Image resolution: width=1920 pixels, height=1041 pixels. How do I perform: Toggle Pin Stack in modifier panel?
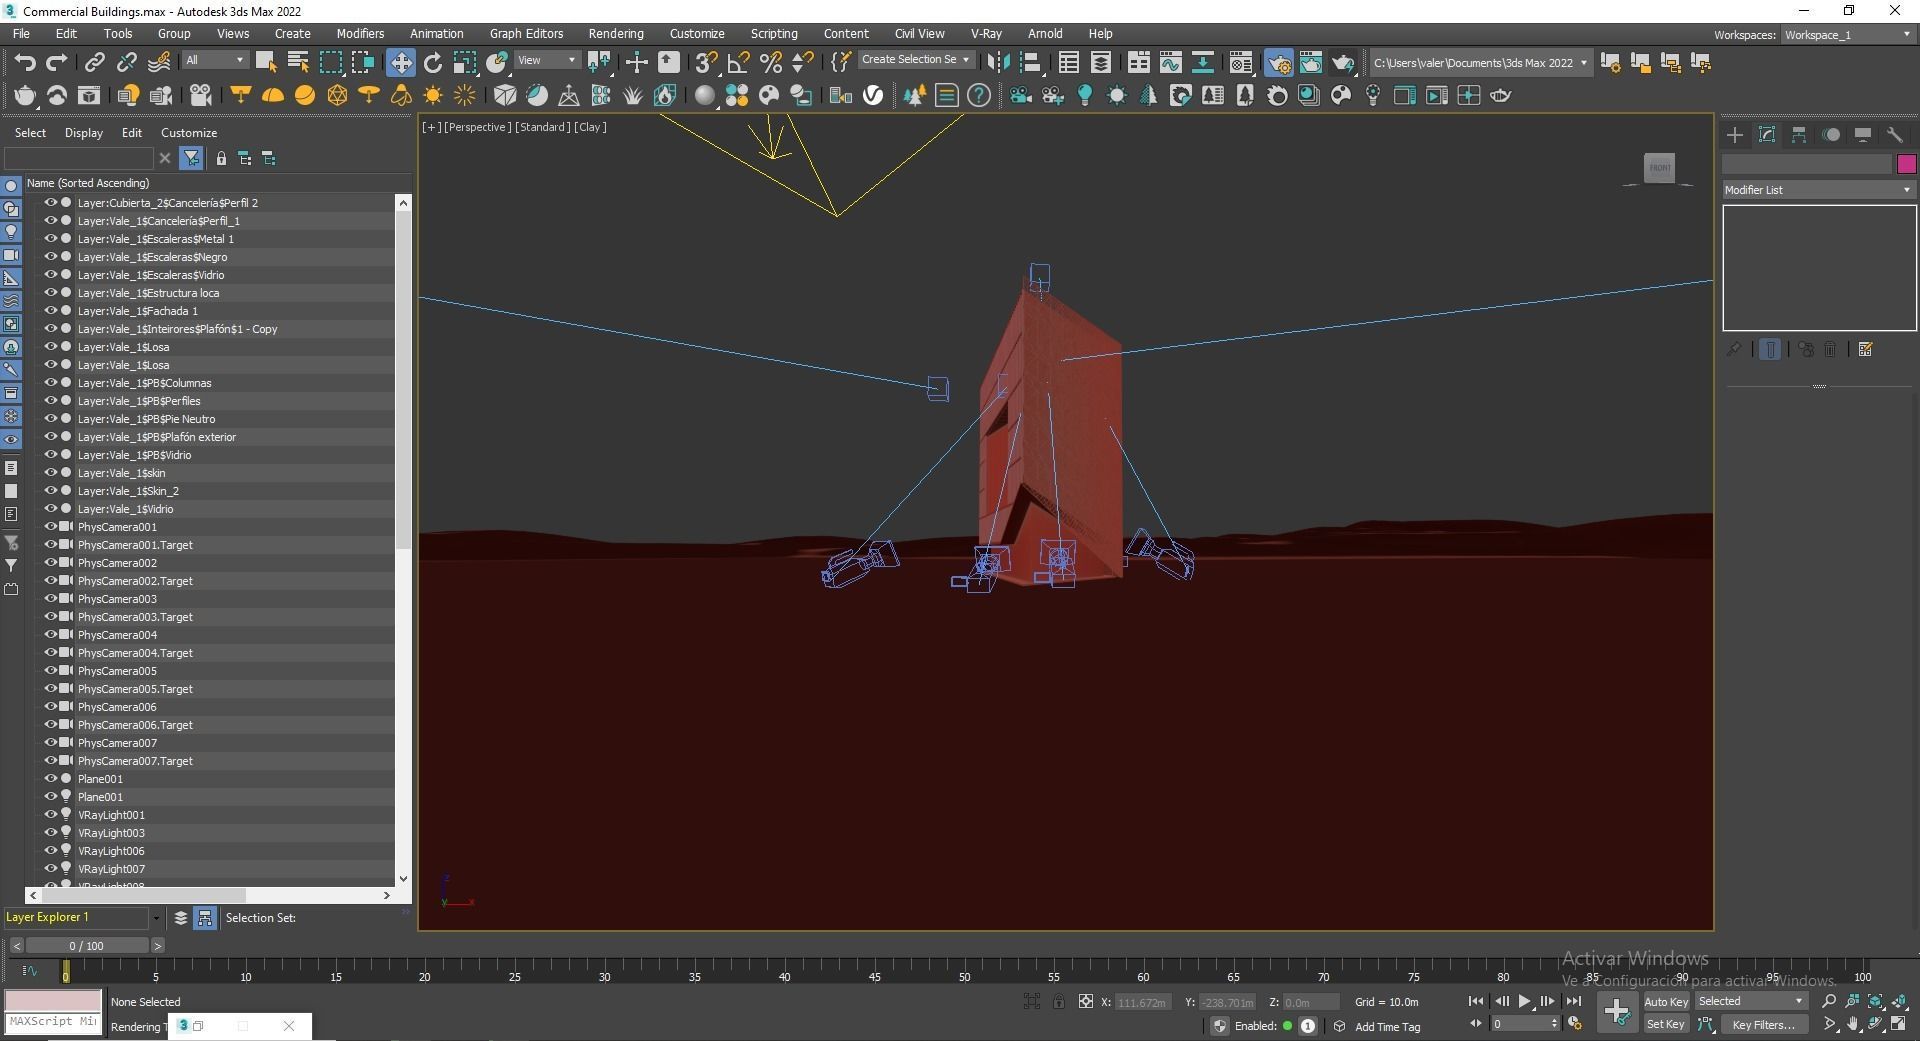click(1734, 349)
